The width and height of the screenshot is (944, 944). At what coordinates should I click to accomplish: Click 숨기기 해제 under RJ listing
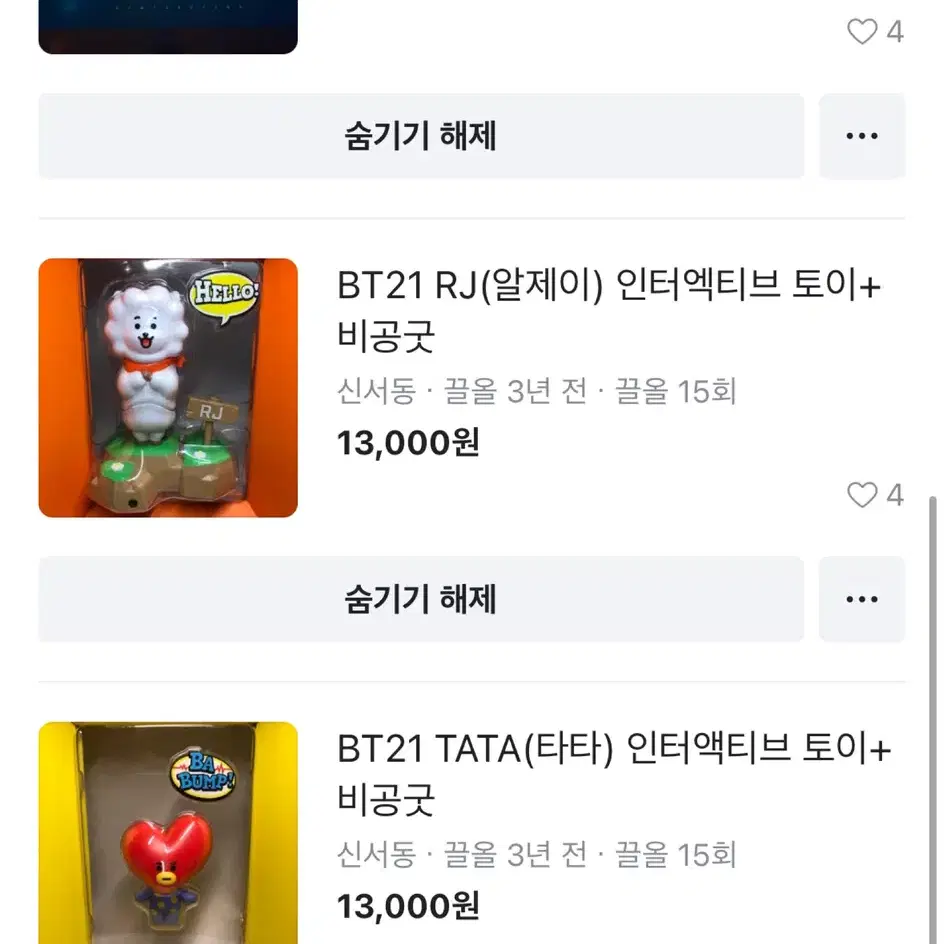tap(421, 599)
